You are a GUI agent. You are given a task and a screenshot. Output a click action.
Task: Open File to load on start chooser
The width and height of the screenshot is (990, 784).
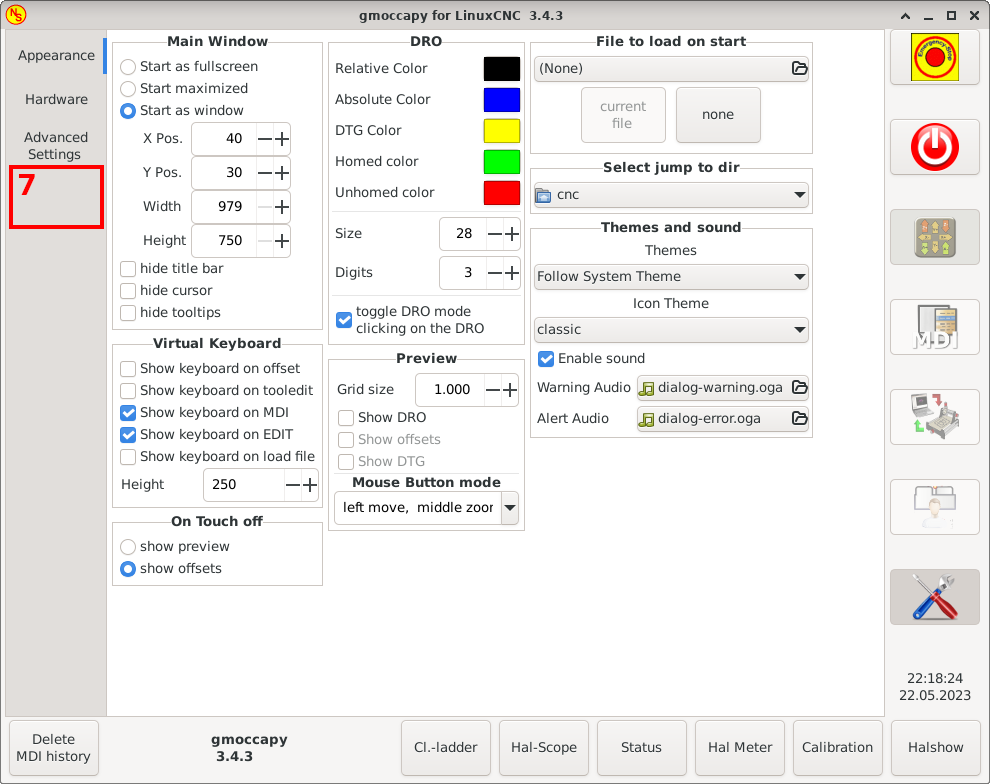tap(671, 68)
